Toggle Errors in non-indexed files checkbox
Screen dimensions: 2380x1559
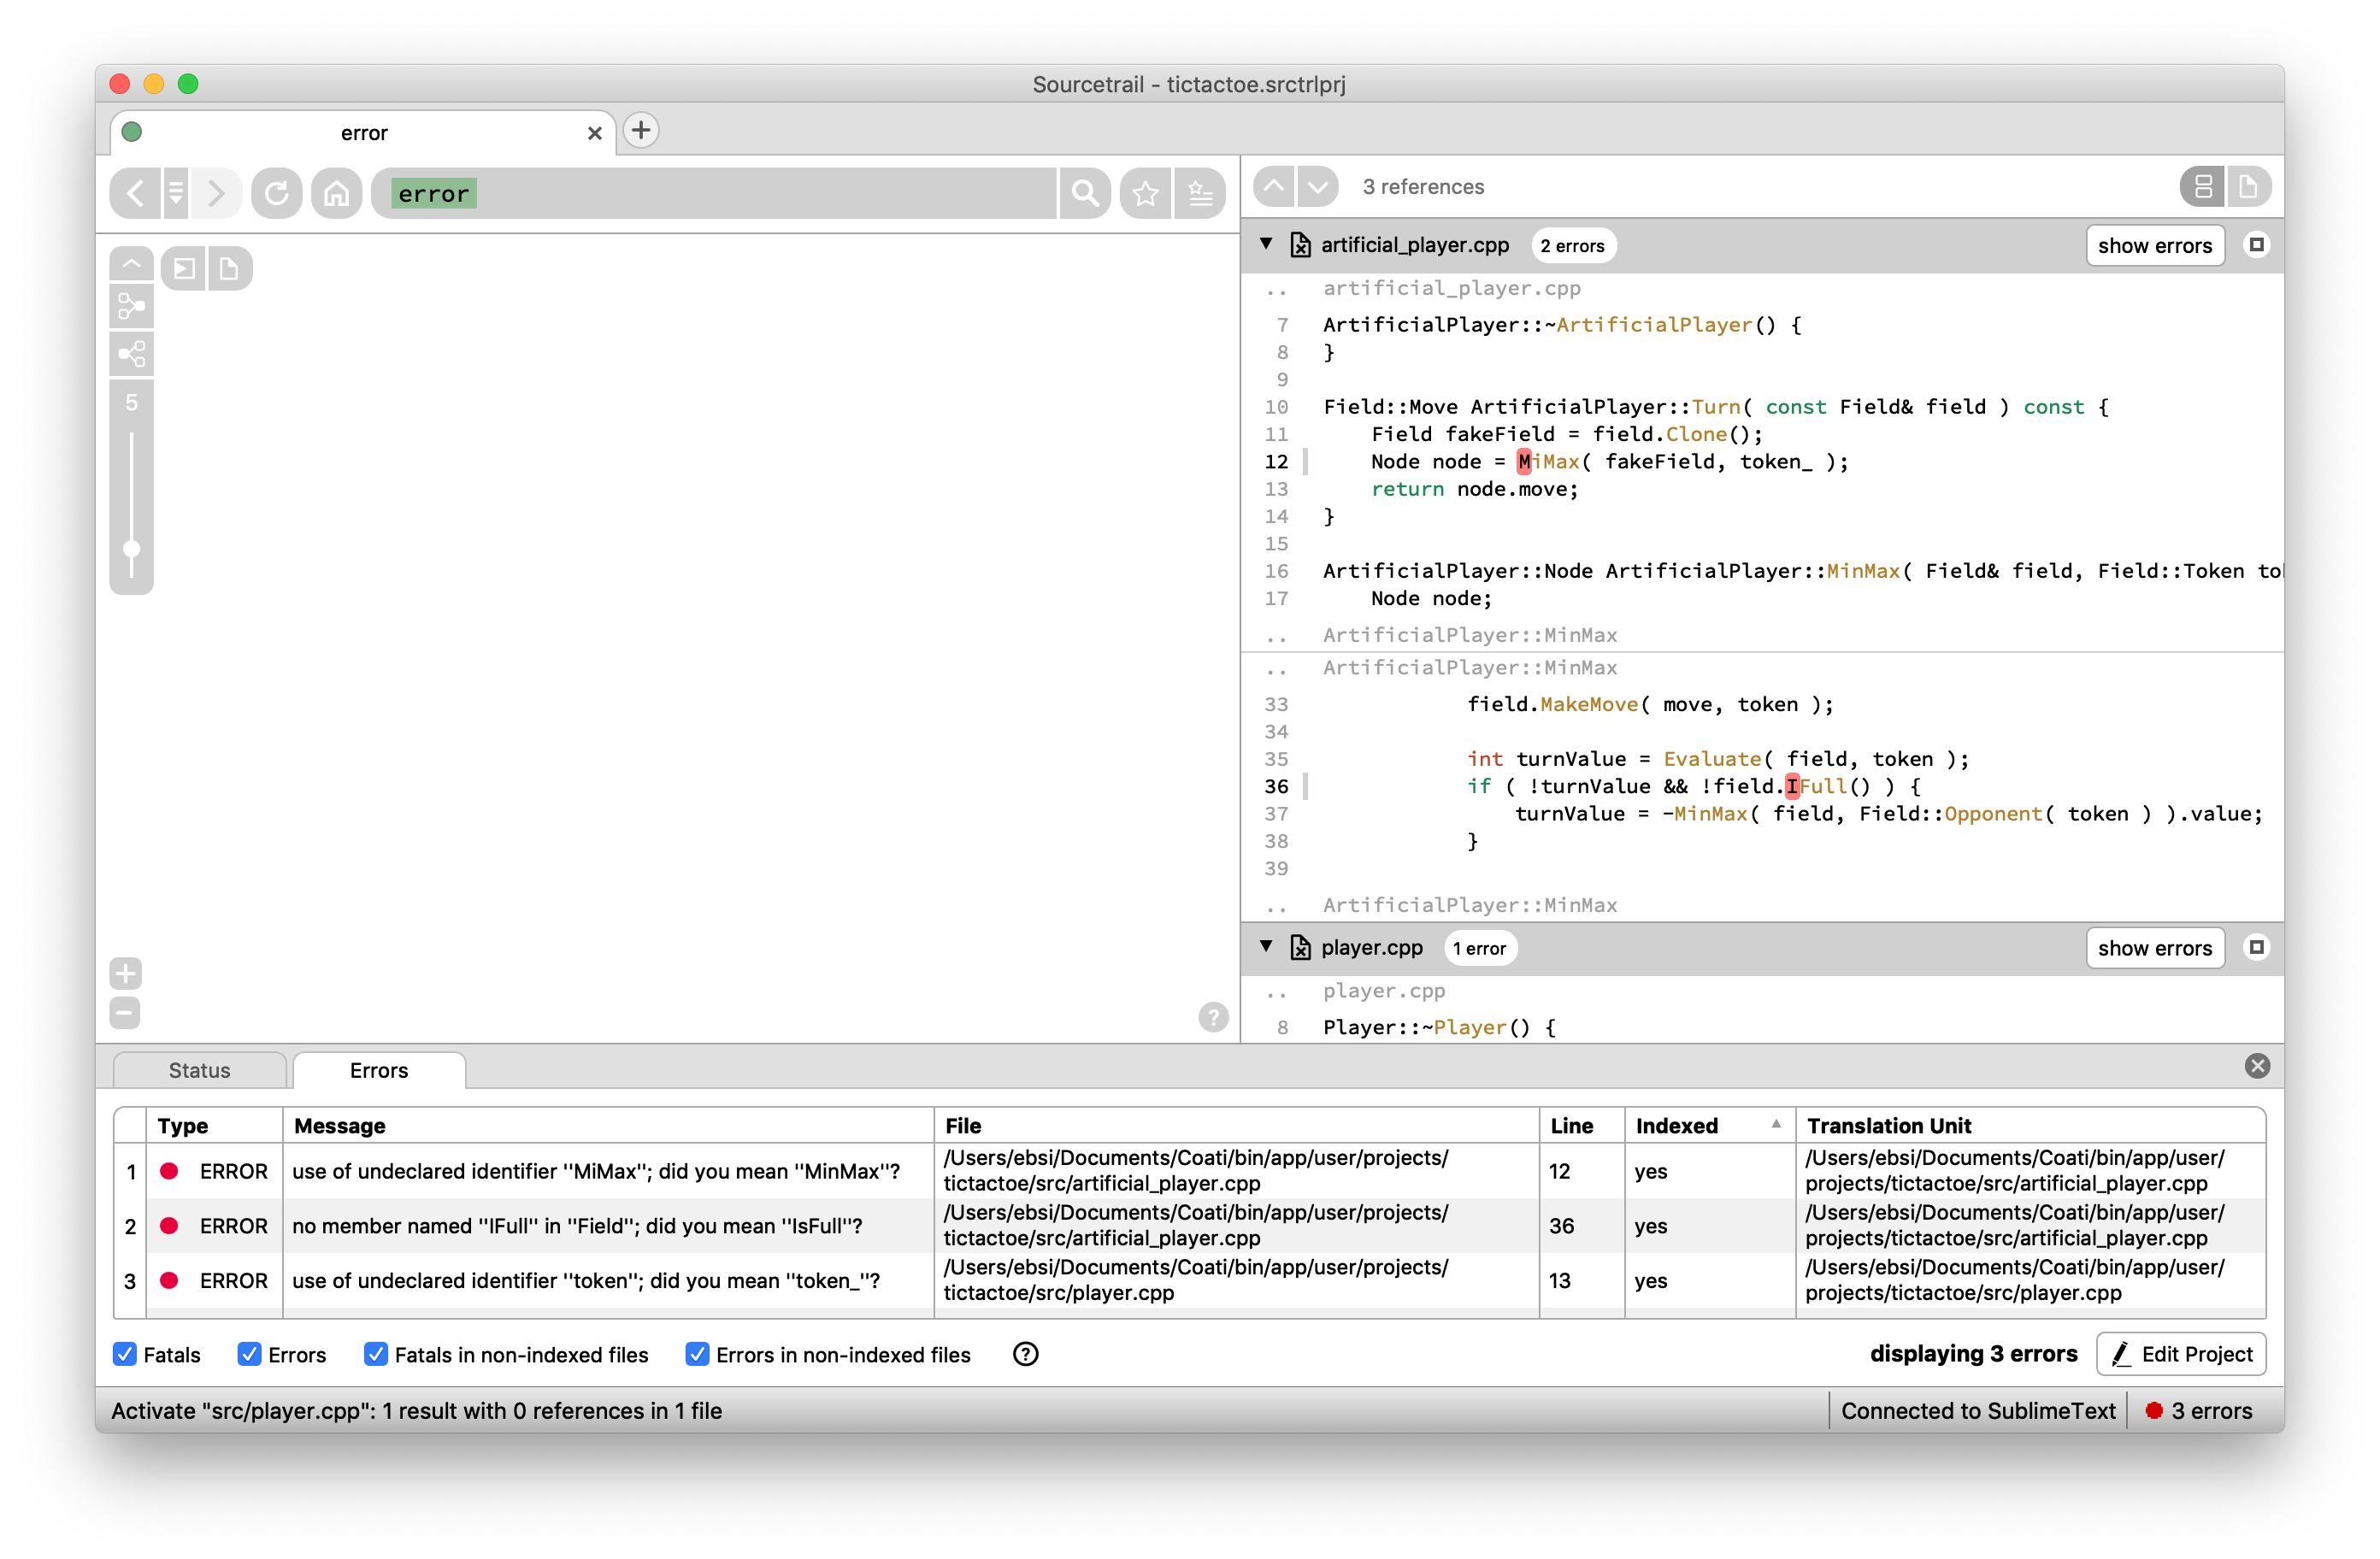pos(697,1354)
